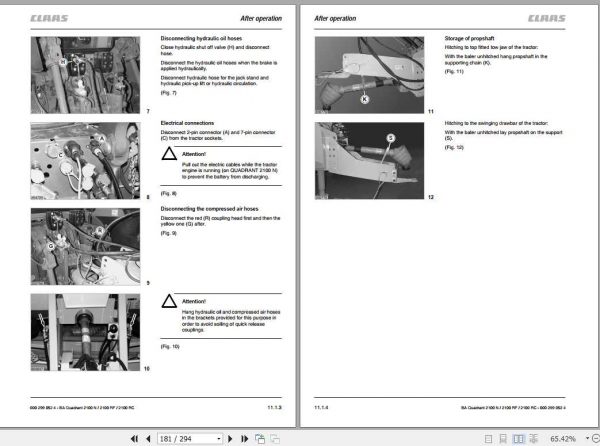Switch to continuous facing view
600x446 pixels.
point(533,439)
